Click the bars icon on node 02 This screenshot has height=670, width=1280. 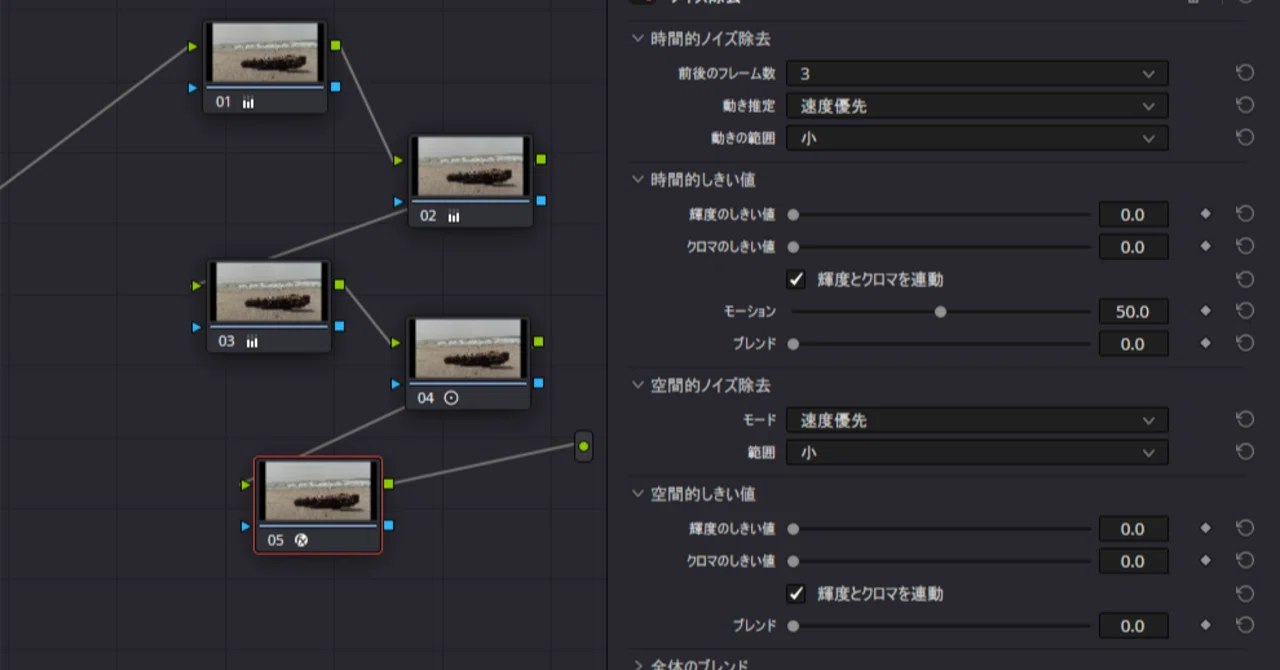[454, 216]
